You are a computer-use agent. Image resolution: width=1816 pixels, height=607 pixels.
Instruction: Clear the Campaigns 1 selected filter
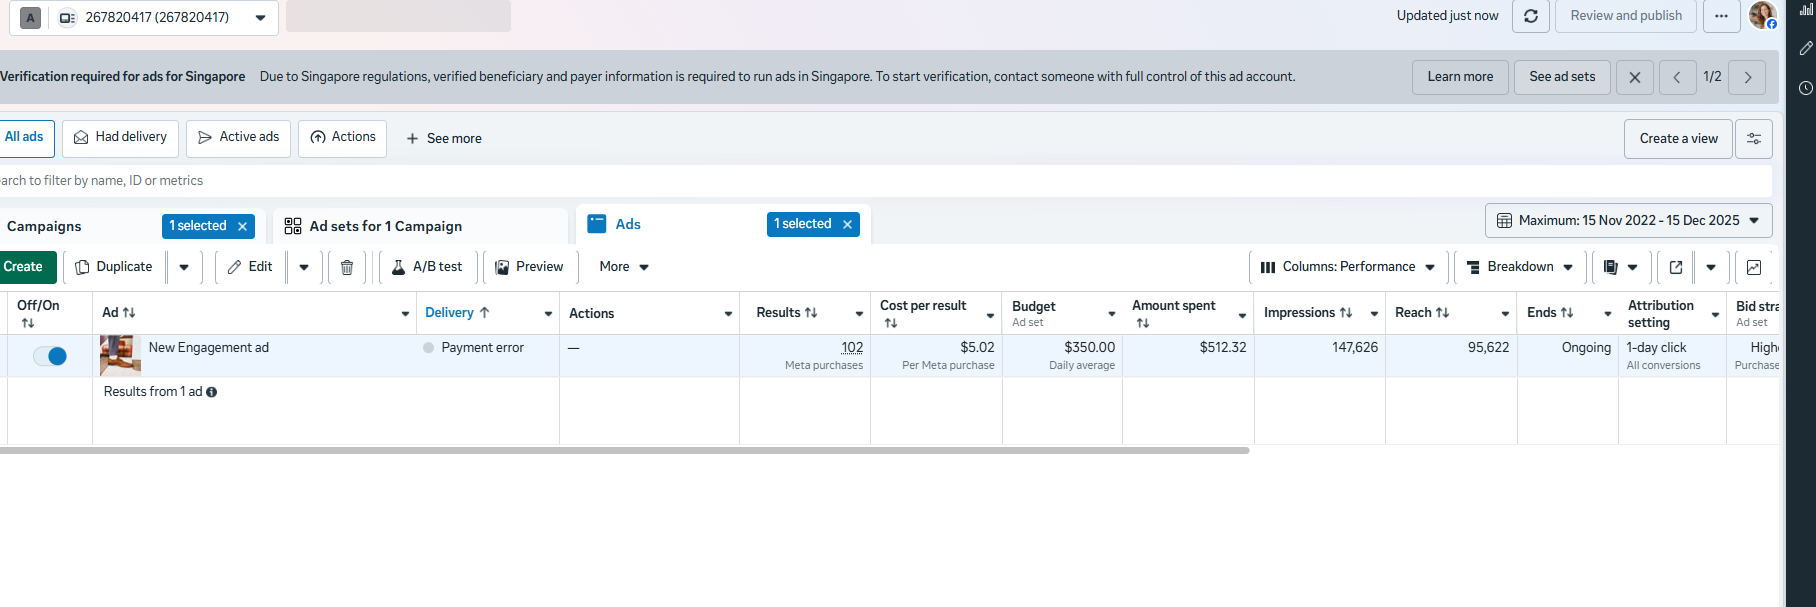click(x=242, y=226)
